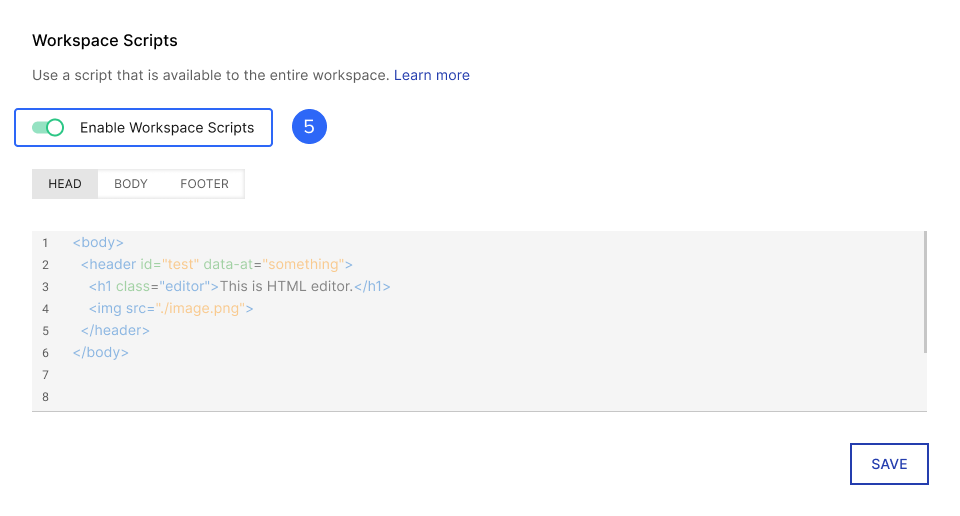Place cursor on empty editor line 7
The width and height of the screenshot is (960, 516).
[478, 375]
